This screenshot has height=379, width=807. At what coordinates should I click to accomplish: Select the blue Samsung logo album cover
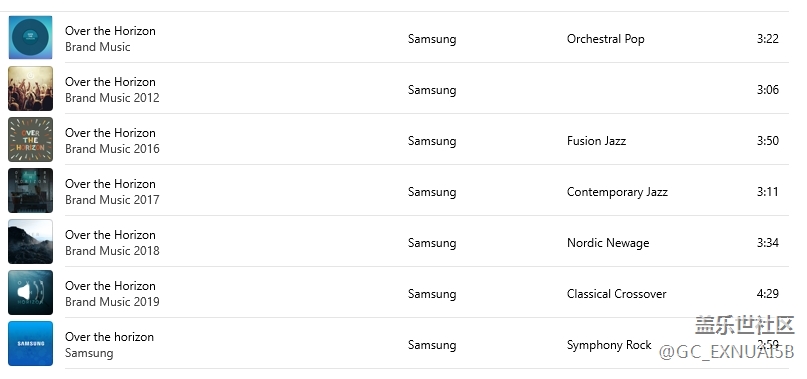pyautogui.click(x=30, y=343)
